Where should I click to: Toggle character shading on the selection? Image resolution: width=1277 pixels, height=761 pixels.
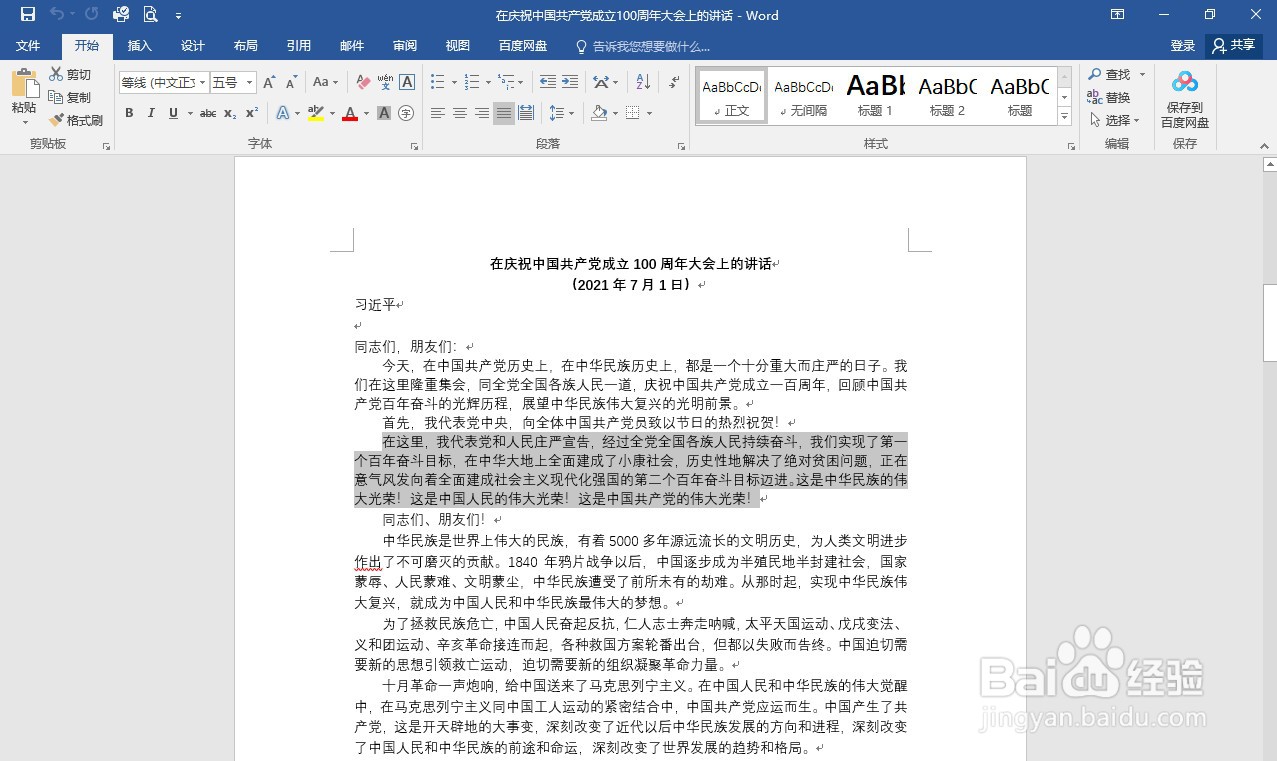[x=384, y=113]
